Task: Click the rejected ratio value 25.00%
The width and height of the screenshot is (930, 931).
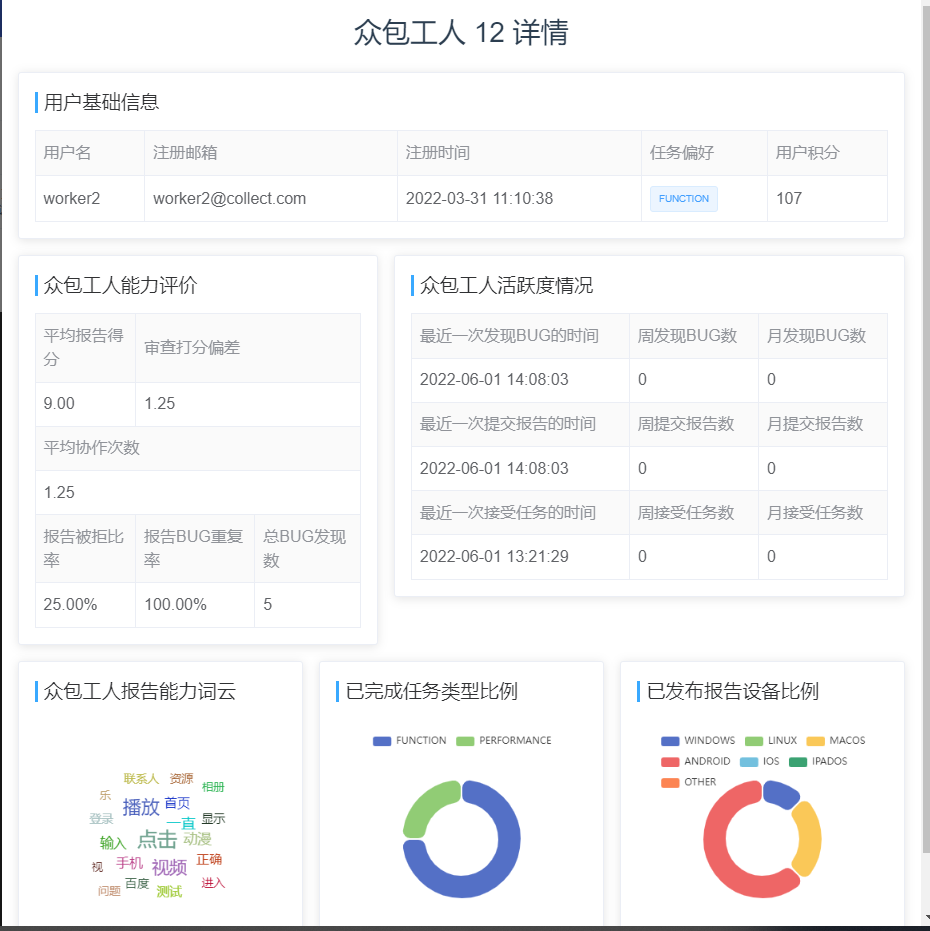Action: [x=70, y=604]
